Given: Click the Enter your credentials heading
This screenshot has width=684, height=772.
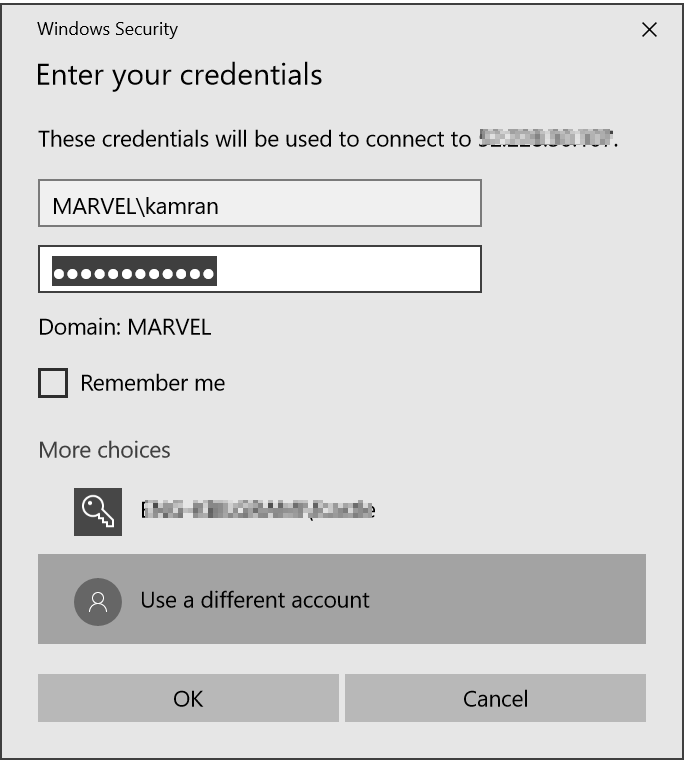Looking at the screenshot, I should pyautogui.click(x=179, y=75).
